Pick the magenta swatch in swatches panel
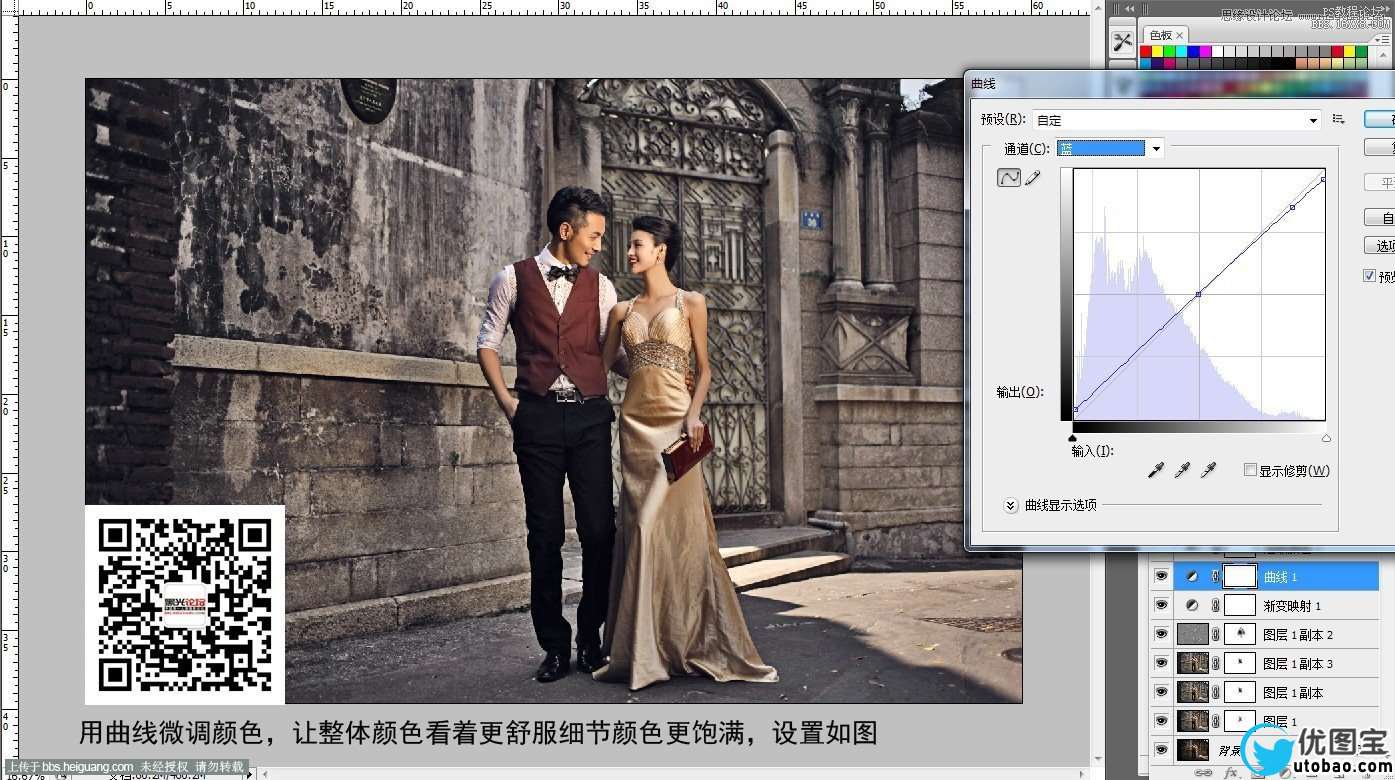The height and width of the screenshot is (780, 1395). (1207, 51)
